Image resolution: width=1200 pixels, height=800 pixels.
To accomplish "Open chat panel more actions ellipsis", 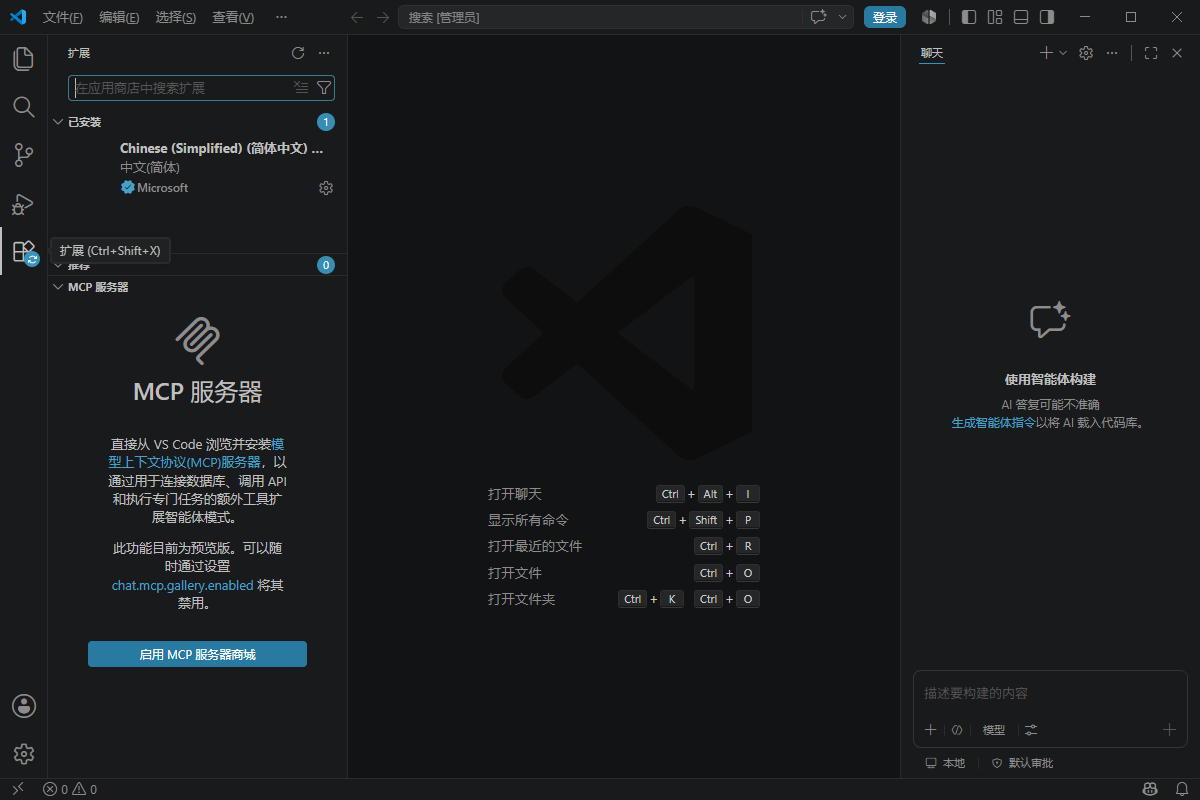I will [1112, 53].
